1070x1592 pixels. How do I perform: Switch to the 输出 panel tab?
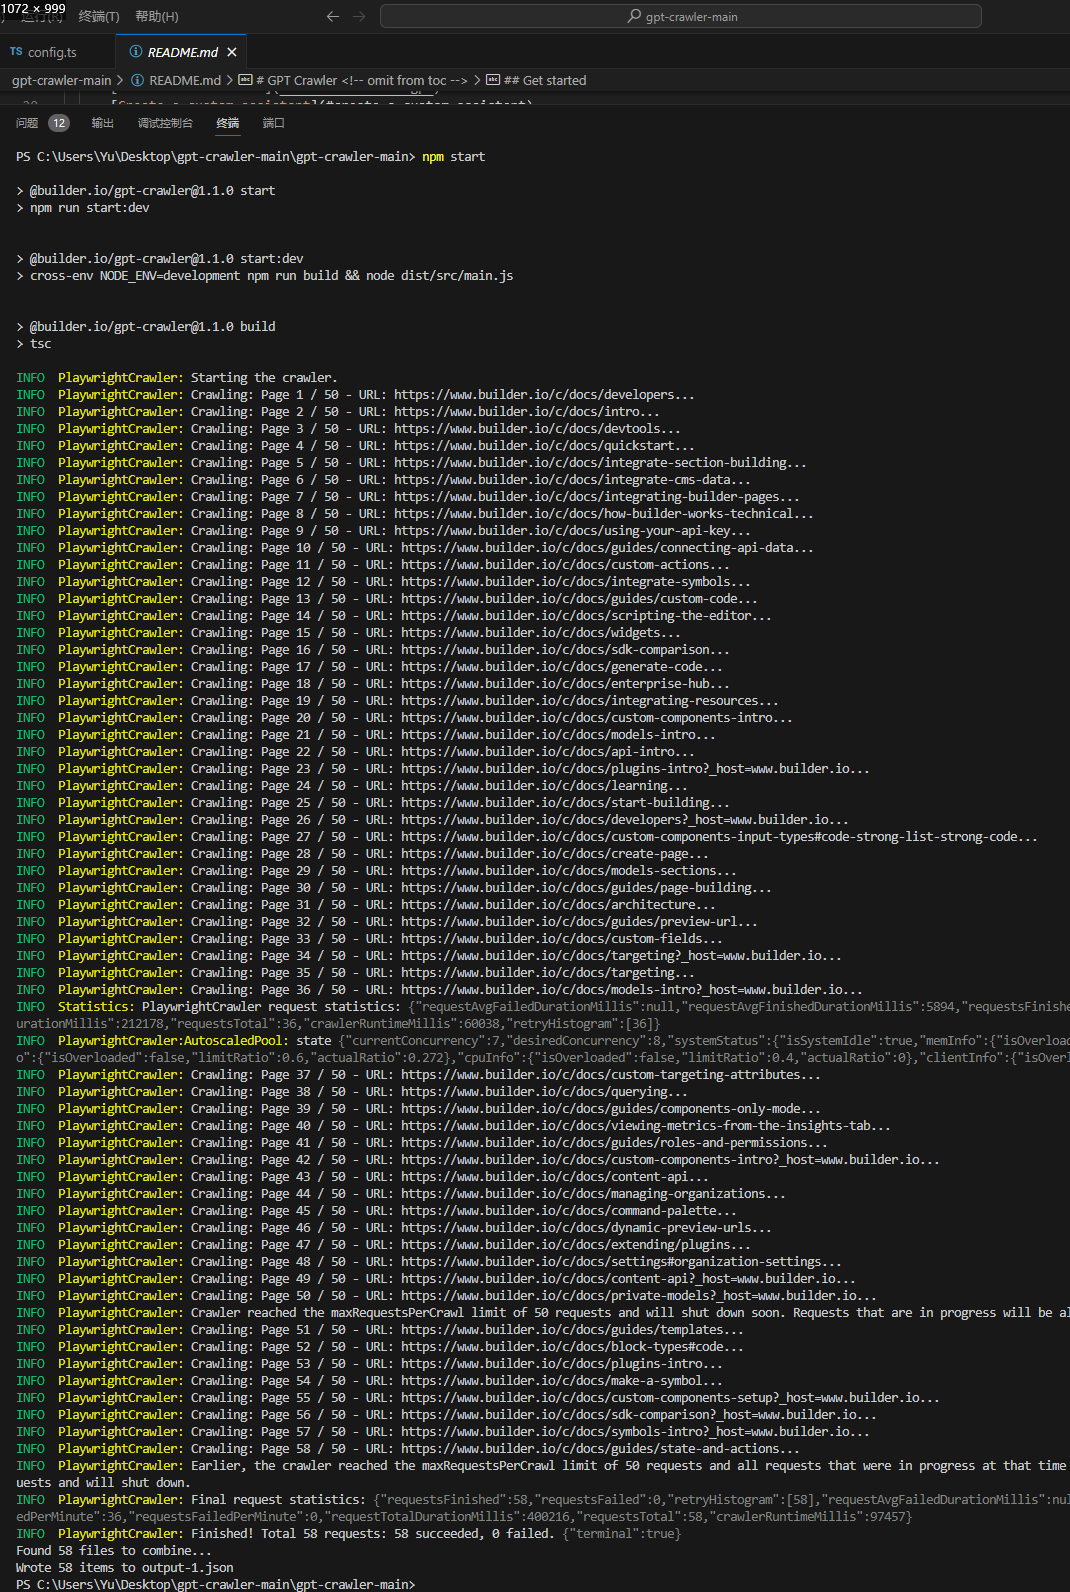pos(103,123)
